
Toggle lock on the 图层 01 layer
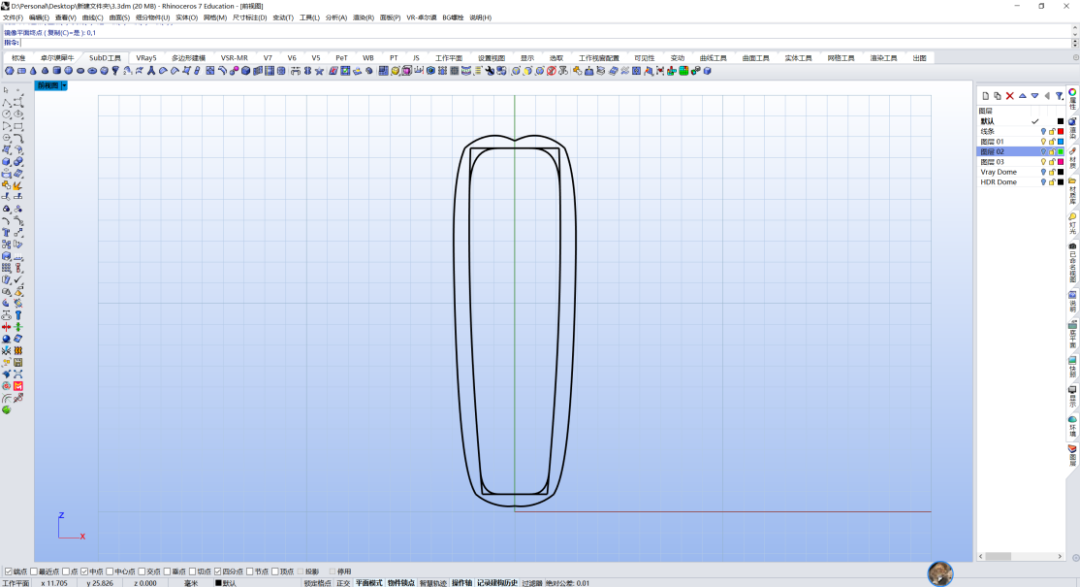pos(1052,142)
